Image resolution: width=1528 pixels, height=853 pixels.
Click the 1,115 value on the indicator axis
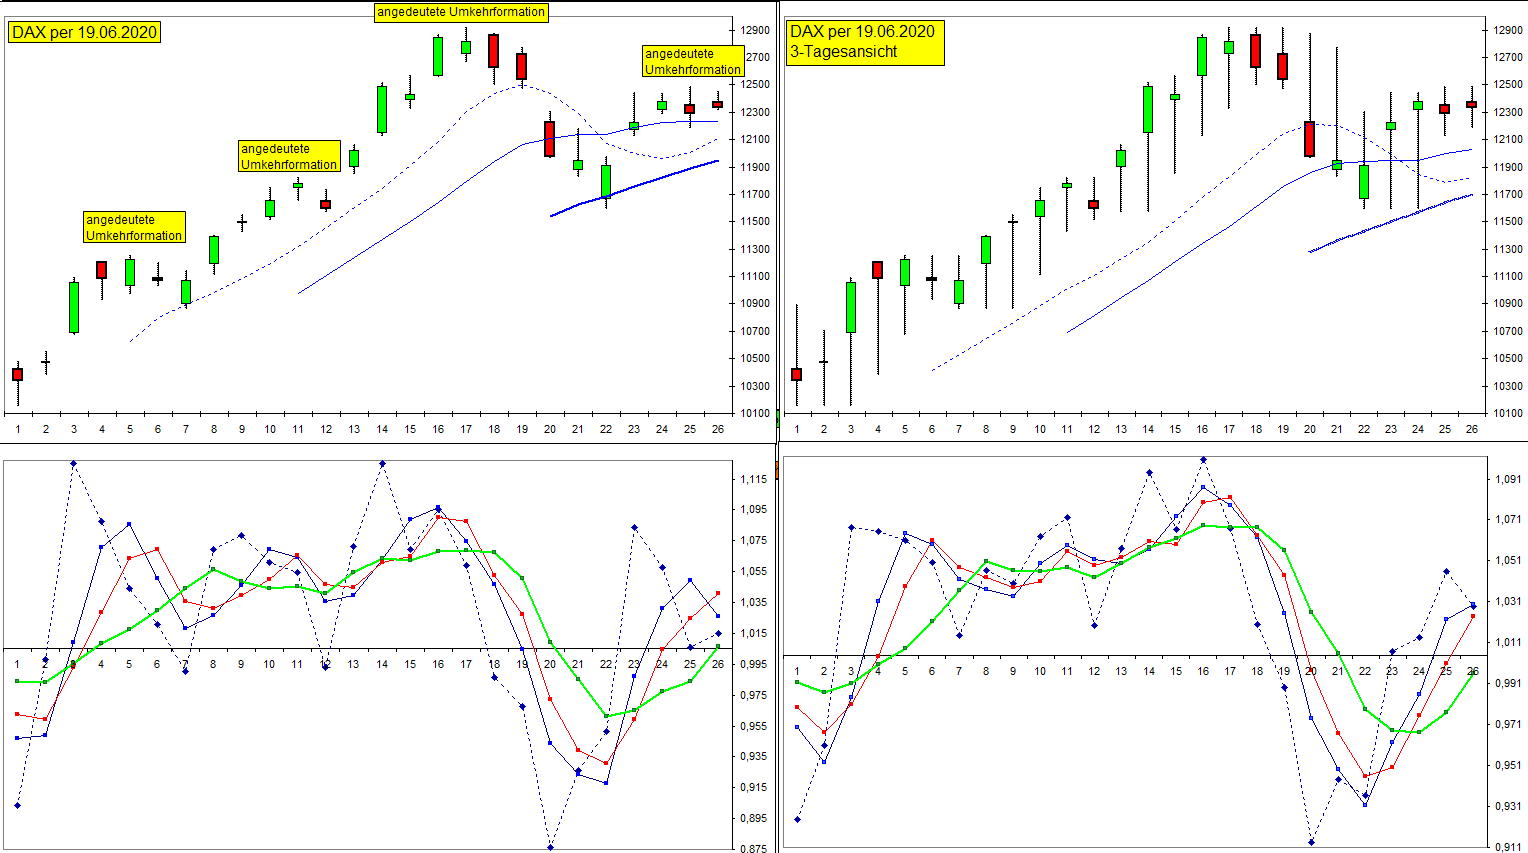pyautogui.click(x=755, y=480)
